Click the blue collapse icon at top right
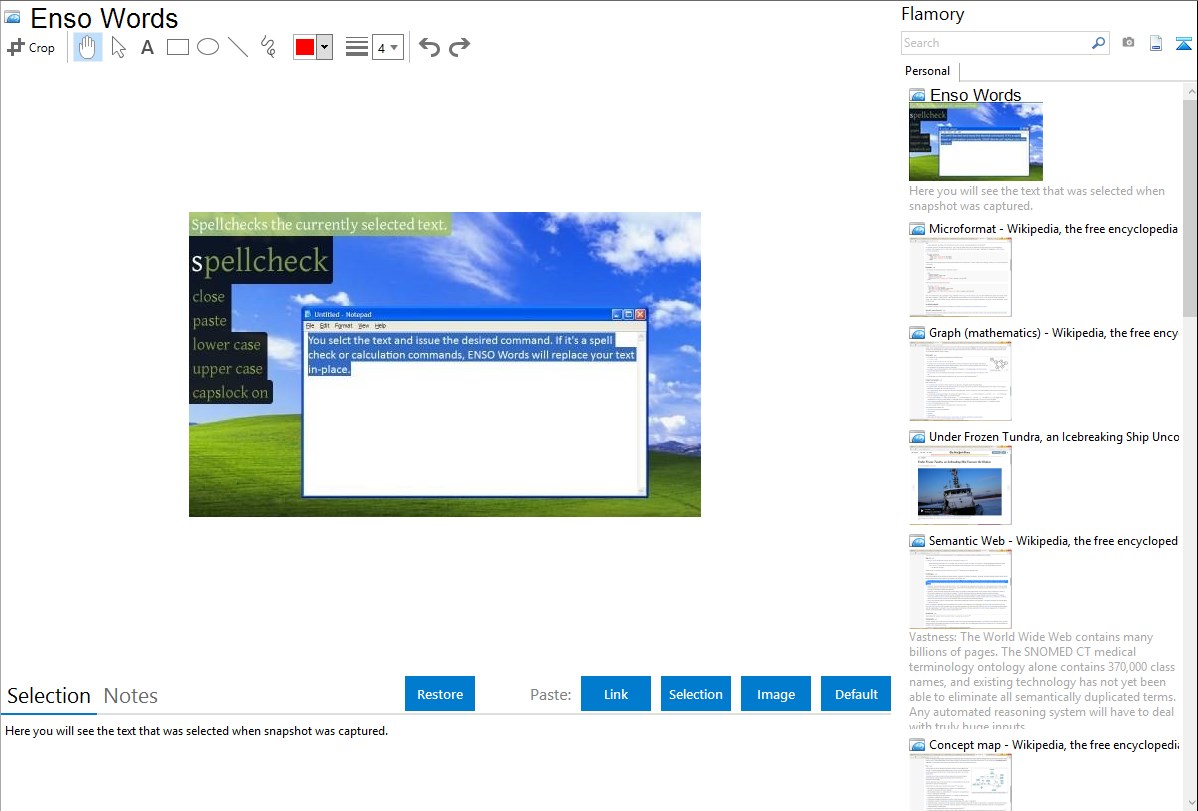 pyautogui.click(x=1183, y=43)
